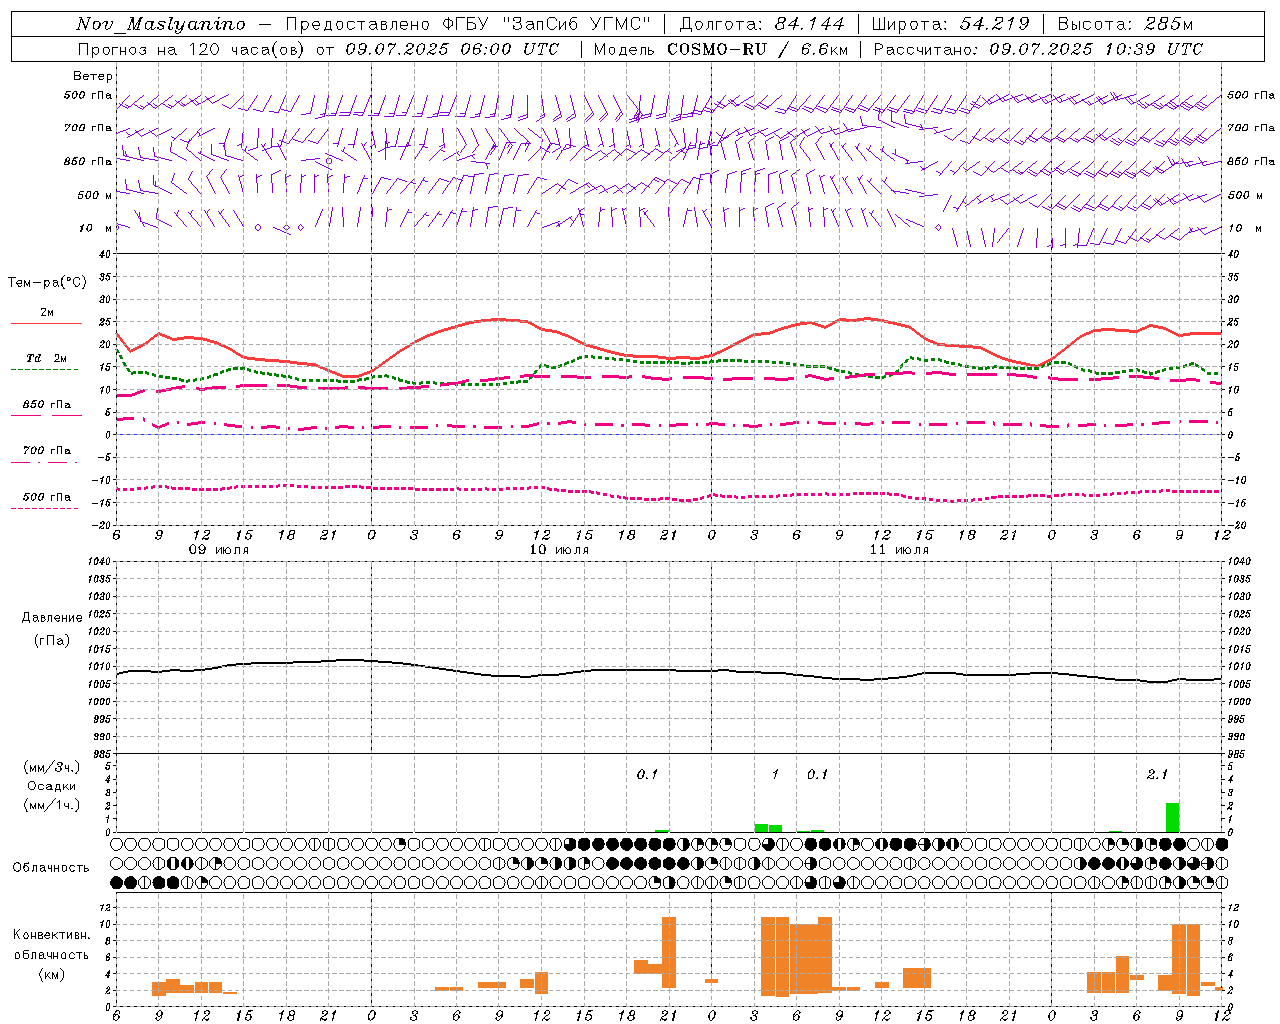Click the 850 гПа temperature legend line
This screenshot has height=1024, width=1280.
click(x=46, y=416)
